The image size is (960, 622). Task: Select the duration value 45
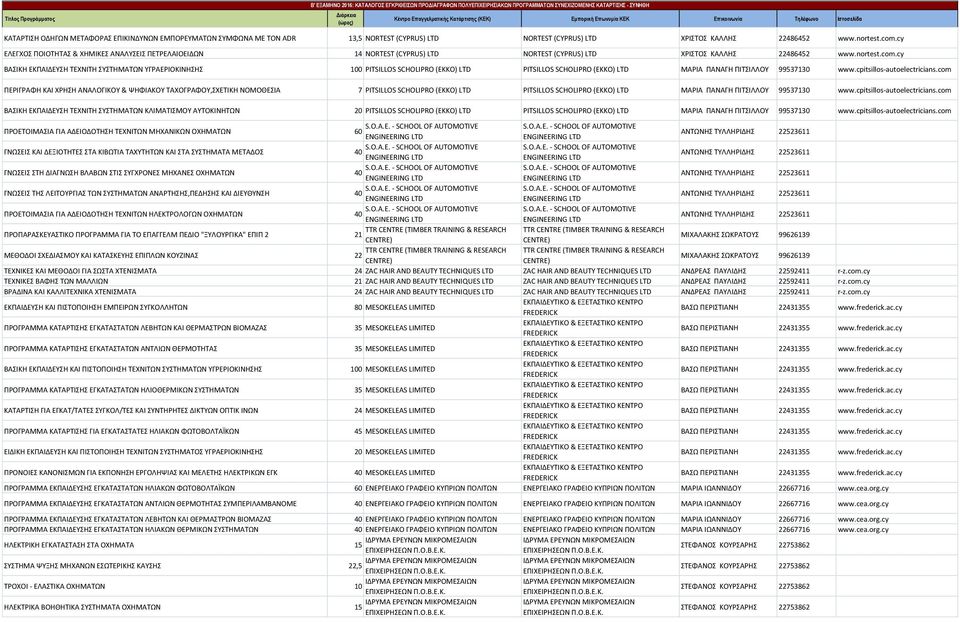tap(358, 432)
